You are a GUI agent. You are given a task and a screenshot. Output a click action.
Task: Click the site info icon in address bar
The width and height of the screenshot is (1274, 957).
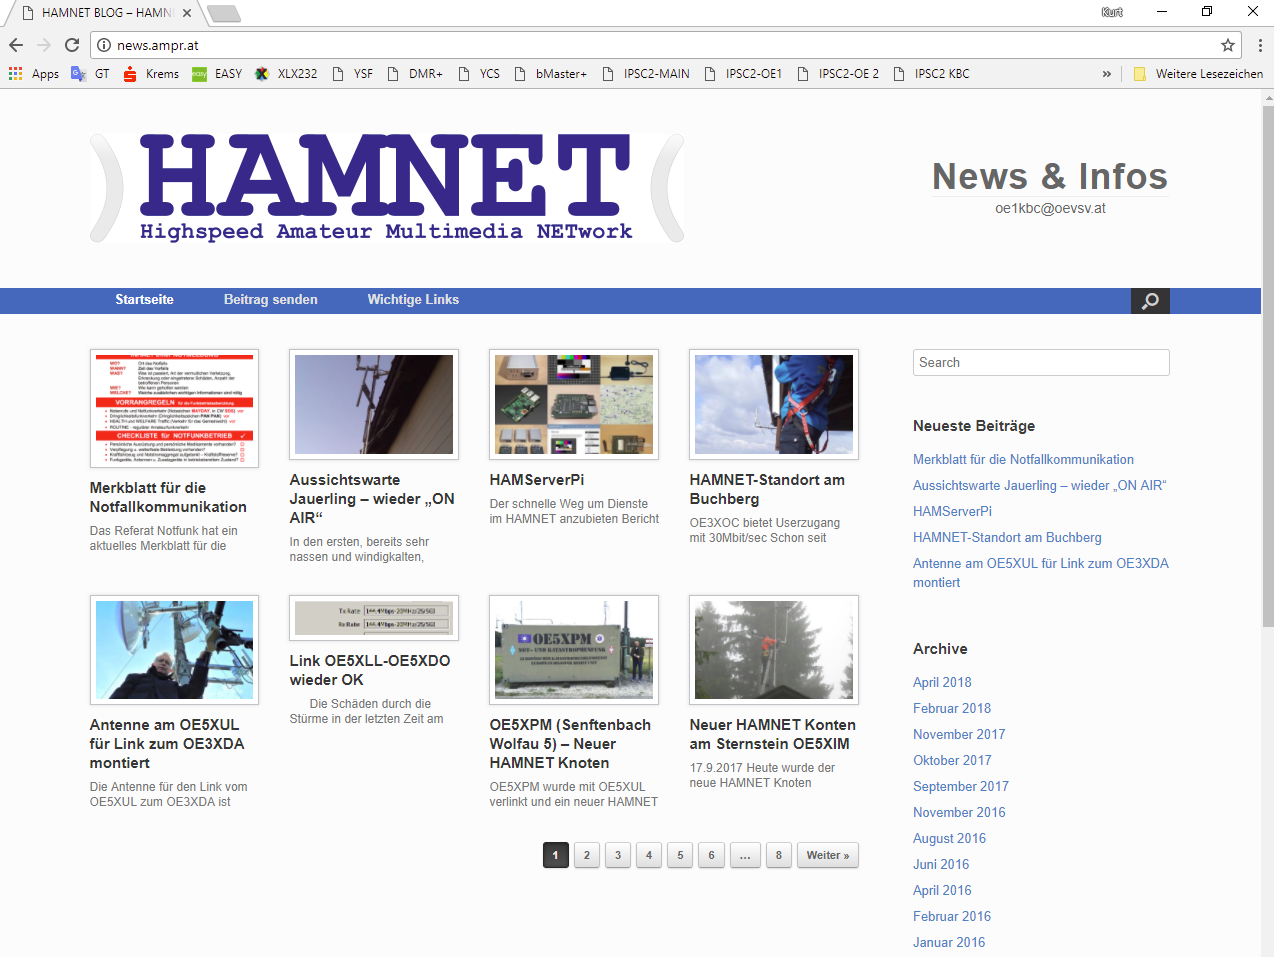tap(104, 45)
